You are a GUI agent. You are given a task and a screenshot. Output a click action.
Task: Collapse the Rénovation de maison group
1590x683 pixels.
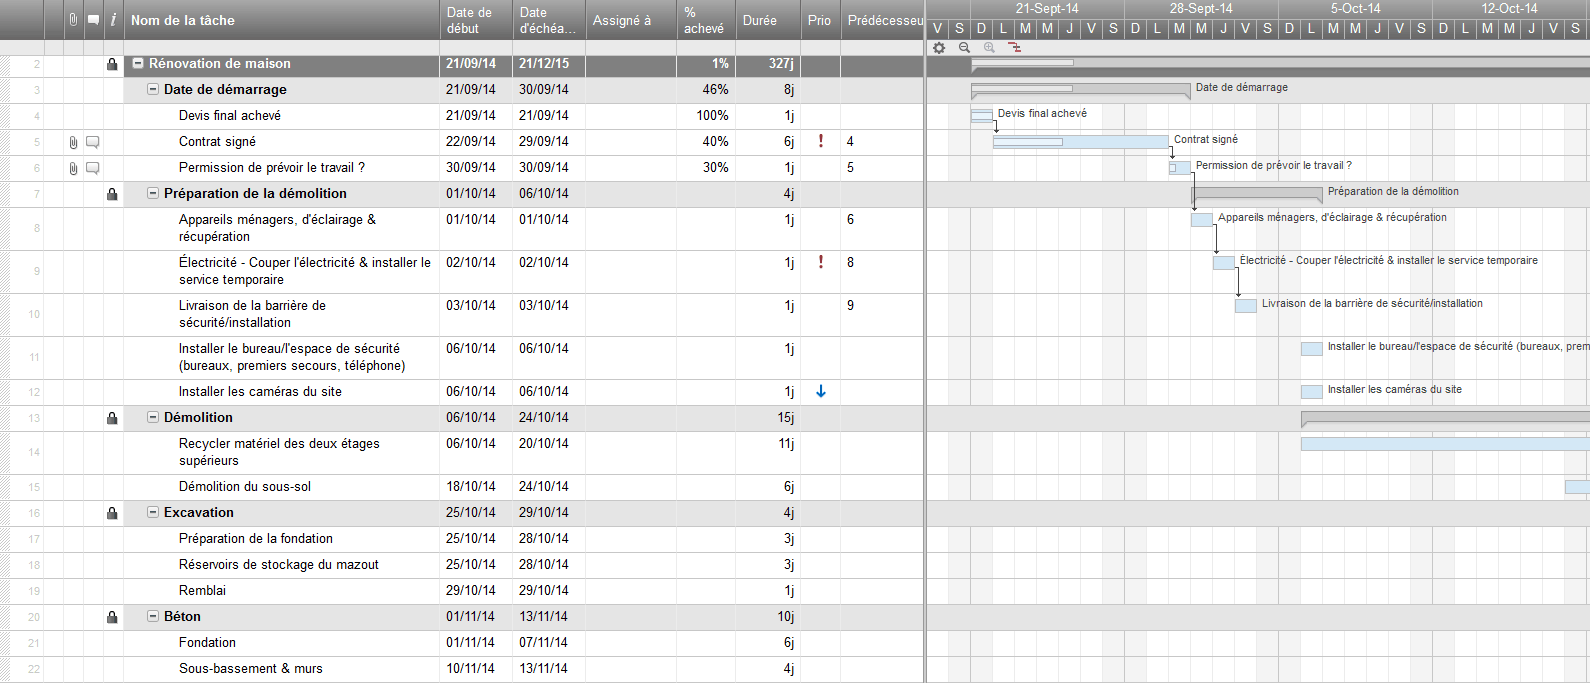[x=138, y=63]
